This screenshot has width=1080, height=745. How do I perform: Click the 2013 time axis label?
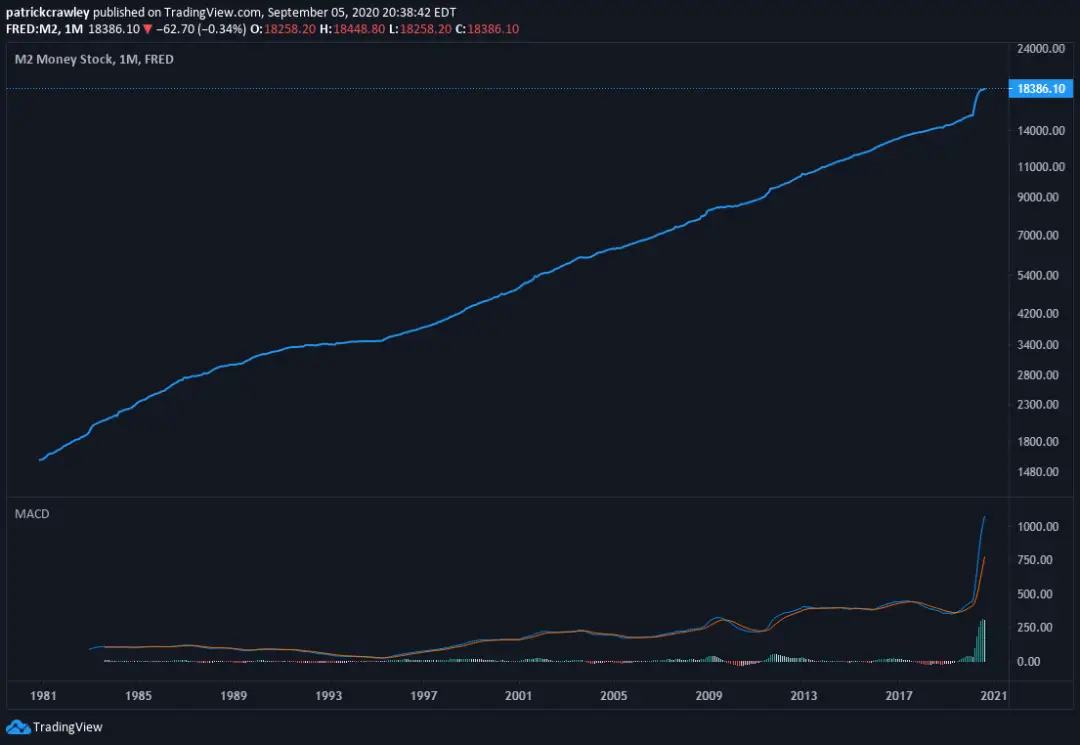coord(804,695)
